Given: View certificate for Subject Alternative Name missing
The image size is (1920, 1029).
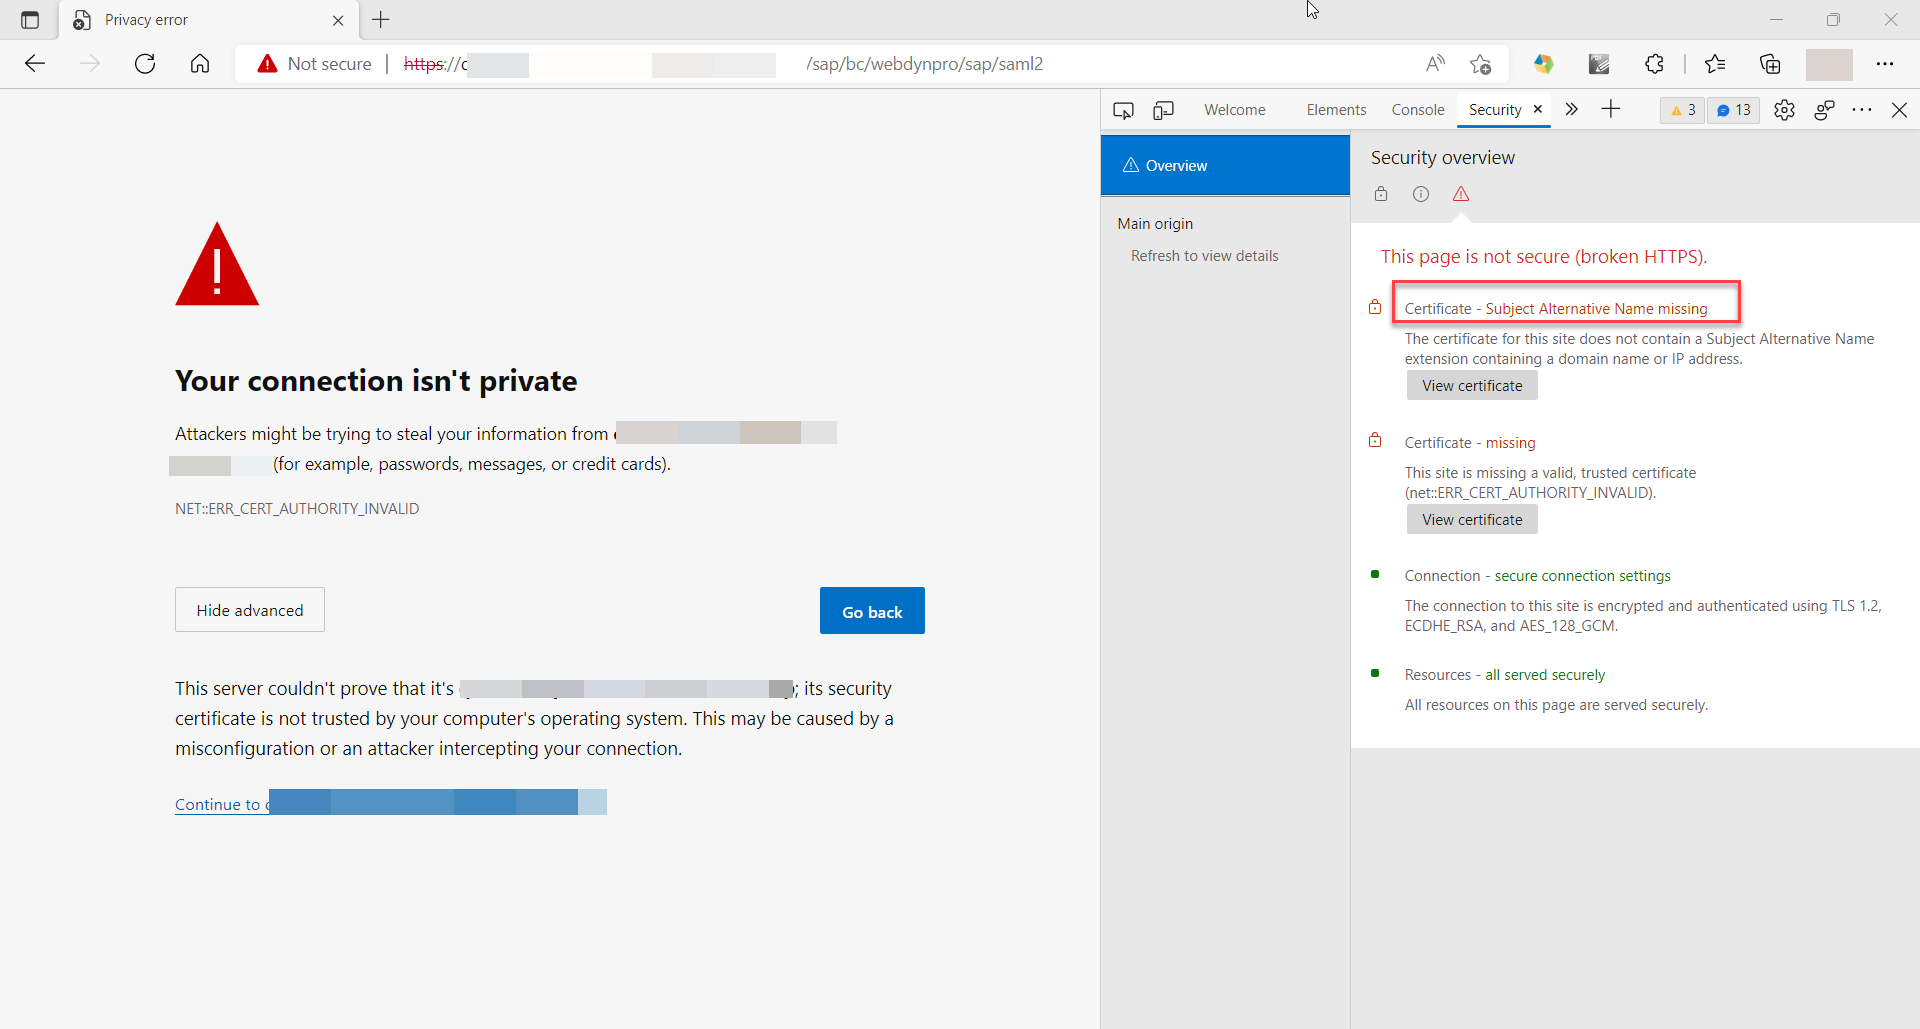Looking at the screenshot, I should [1472, 386].
